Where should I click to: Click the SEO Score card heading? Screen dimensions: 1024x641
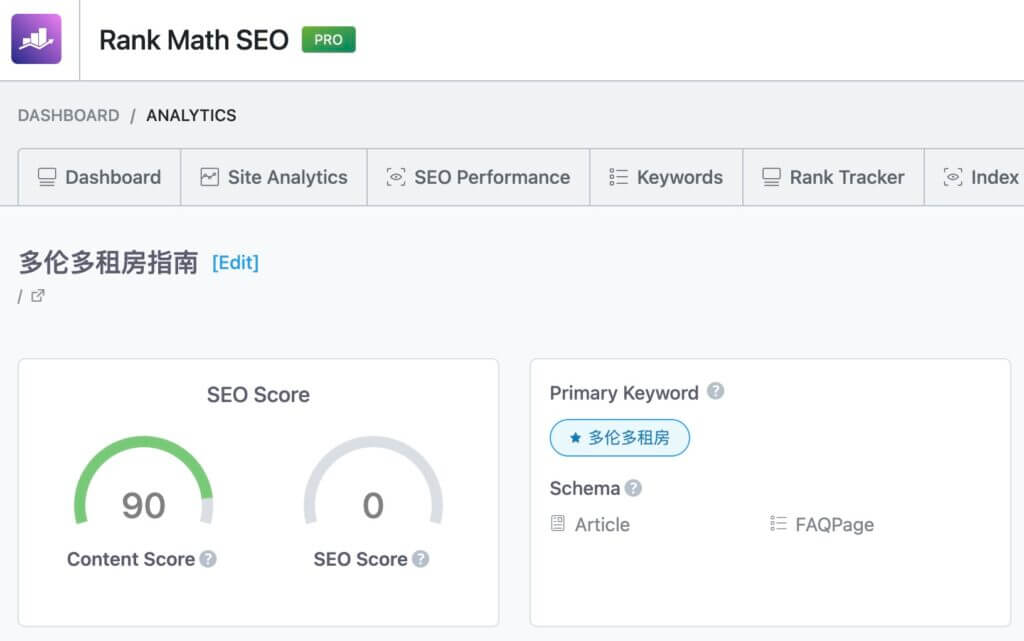259,395
